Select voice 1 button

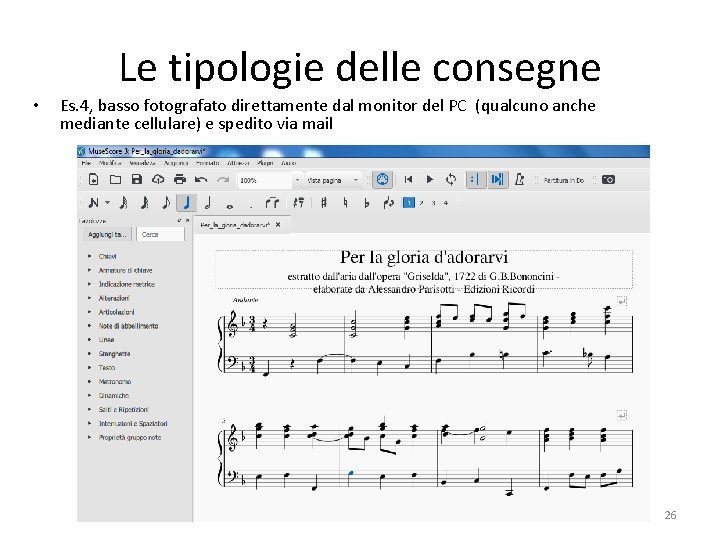[409, 202]
